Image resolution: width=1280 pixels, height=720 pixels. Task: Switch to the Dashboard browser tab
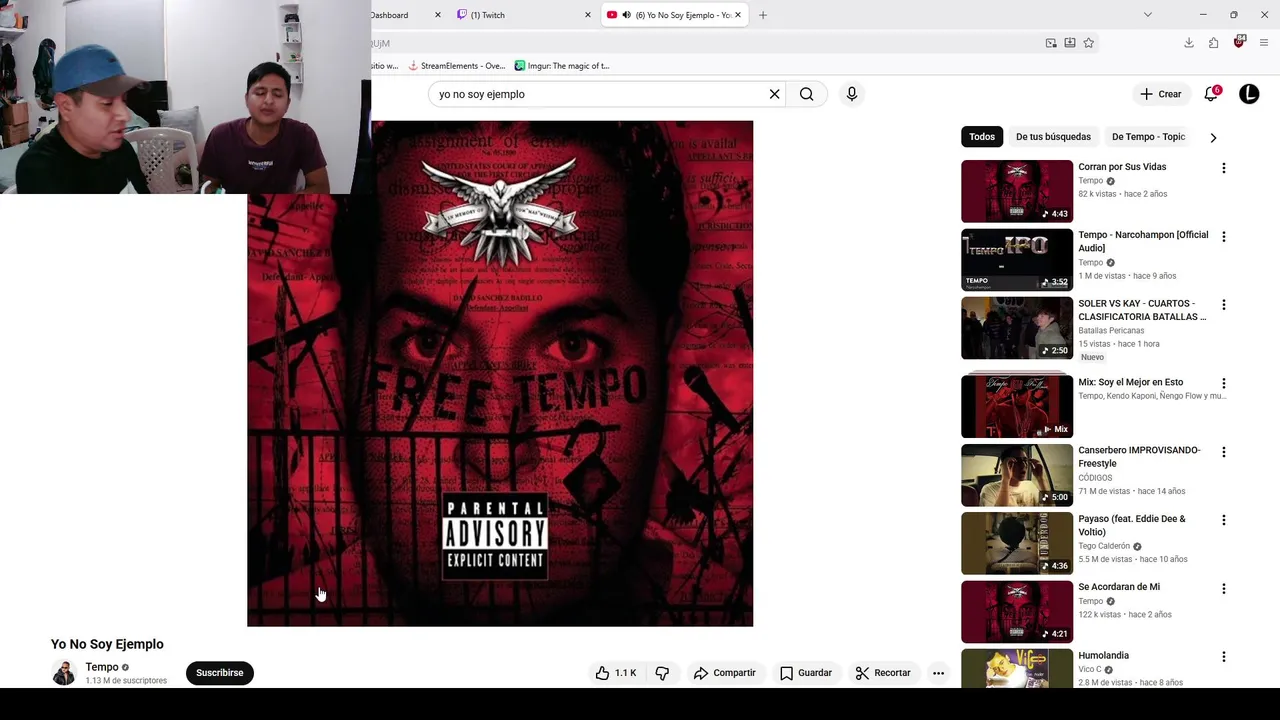(390, 15)
